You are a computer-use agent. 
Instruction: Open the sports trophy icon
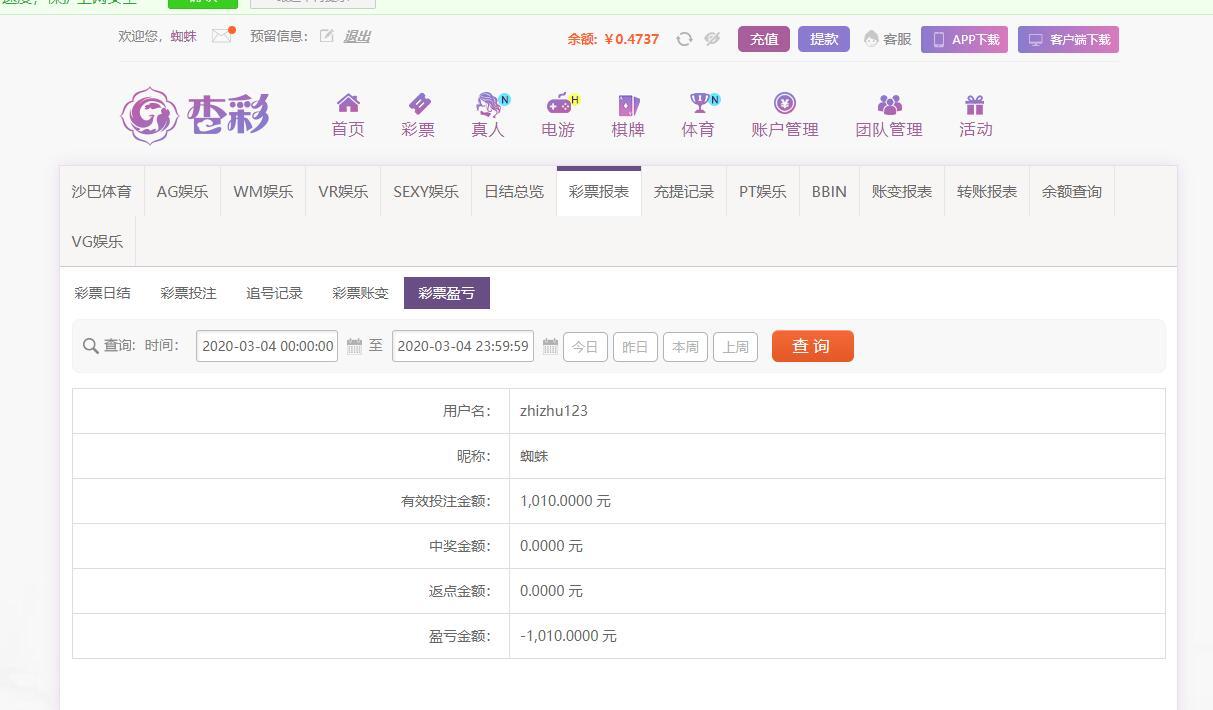click(698, 104)
